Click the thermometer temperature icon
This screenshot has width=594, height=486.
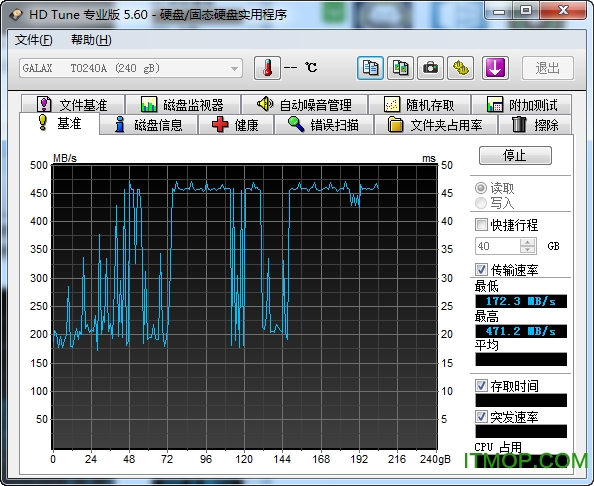(x=267, y=68)
